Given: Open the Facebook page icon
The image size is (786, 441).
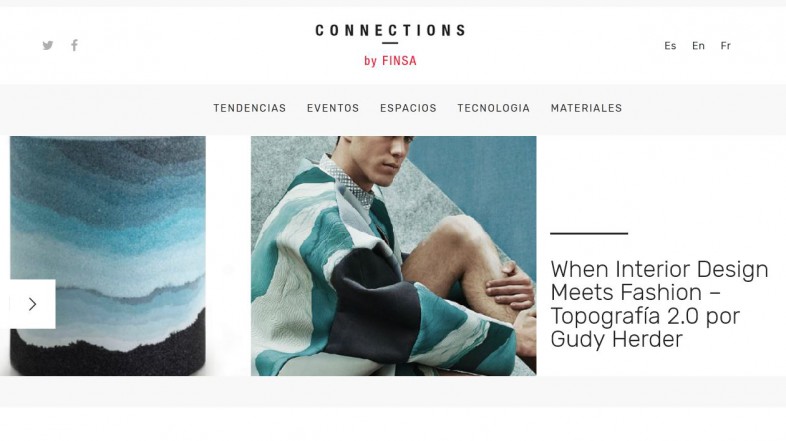Looking at the screenshot, I should (74, 45).
